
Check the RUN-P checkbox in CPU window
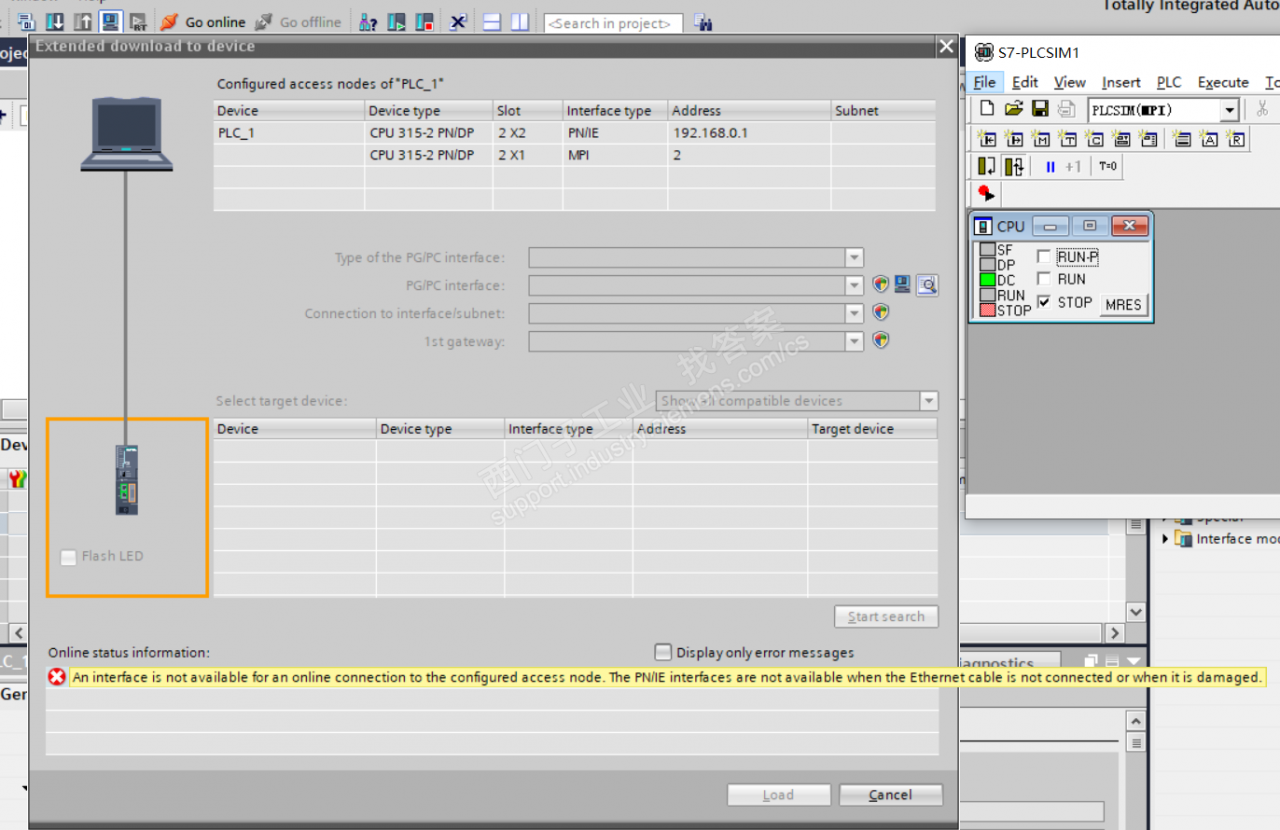pos(1044,257)
